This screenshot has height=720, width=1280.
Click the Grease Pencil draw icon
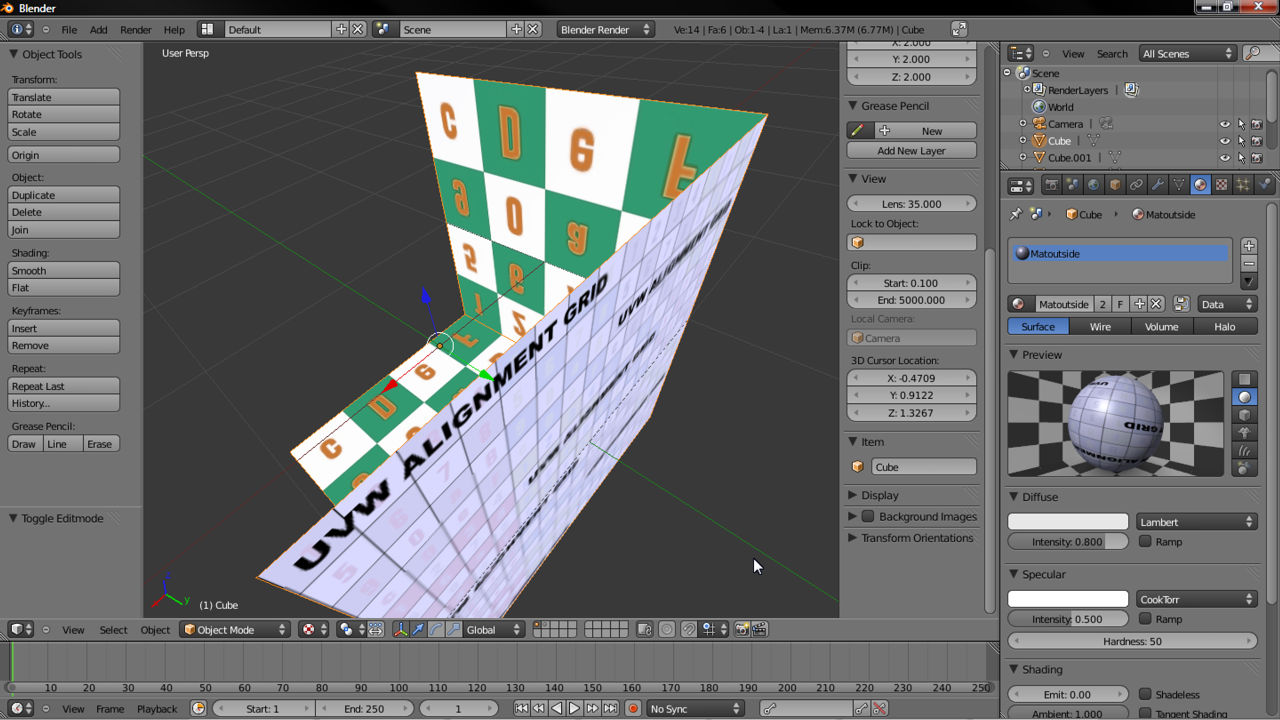tap(858, 131)
